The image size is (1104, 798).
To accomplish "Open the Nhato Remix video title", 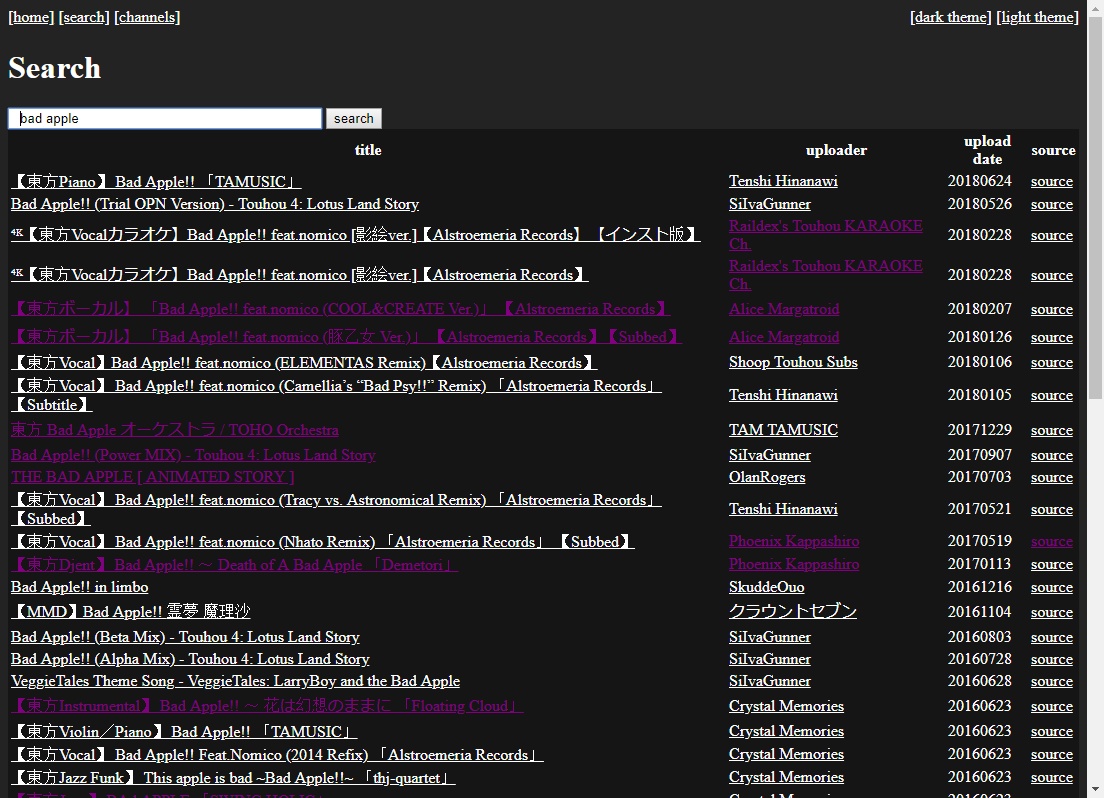I will point(322,542).
